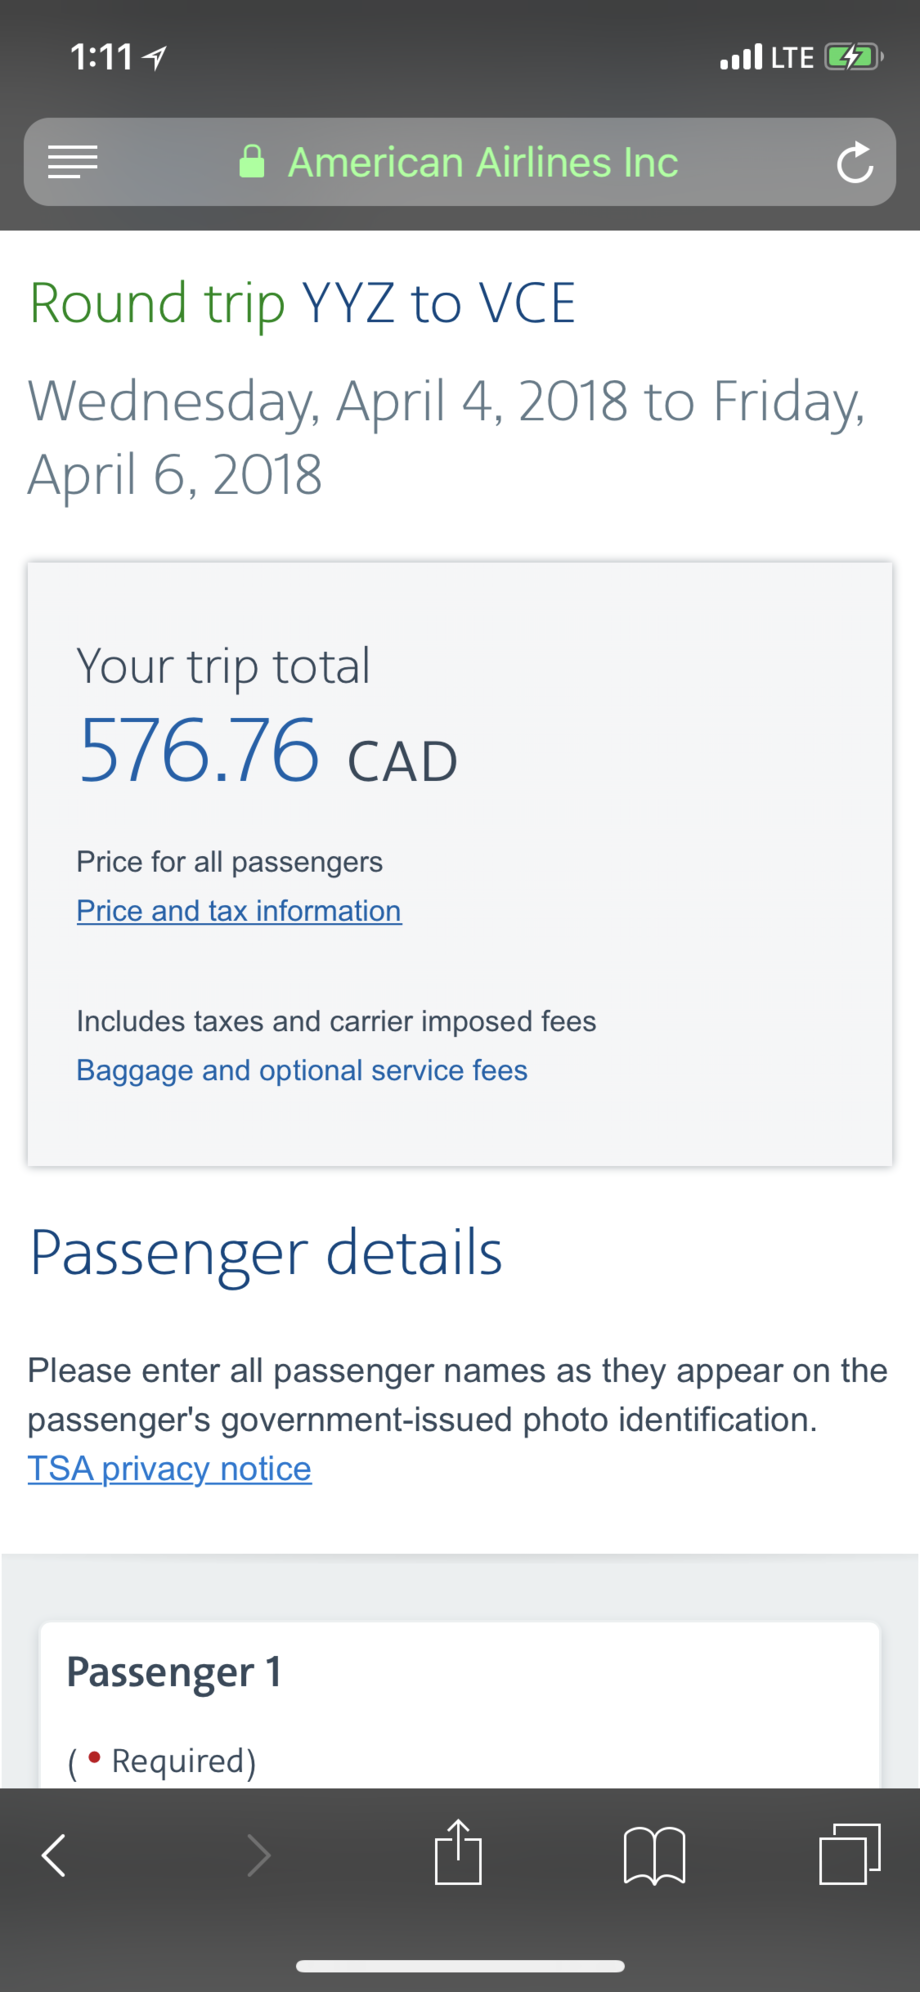
Task: Go back to the previous page
Action: tap(55, 1855)
